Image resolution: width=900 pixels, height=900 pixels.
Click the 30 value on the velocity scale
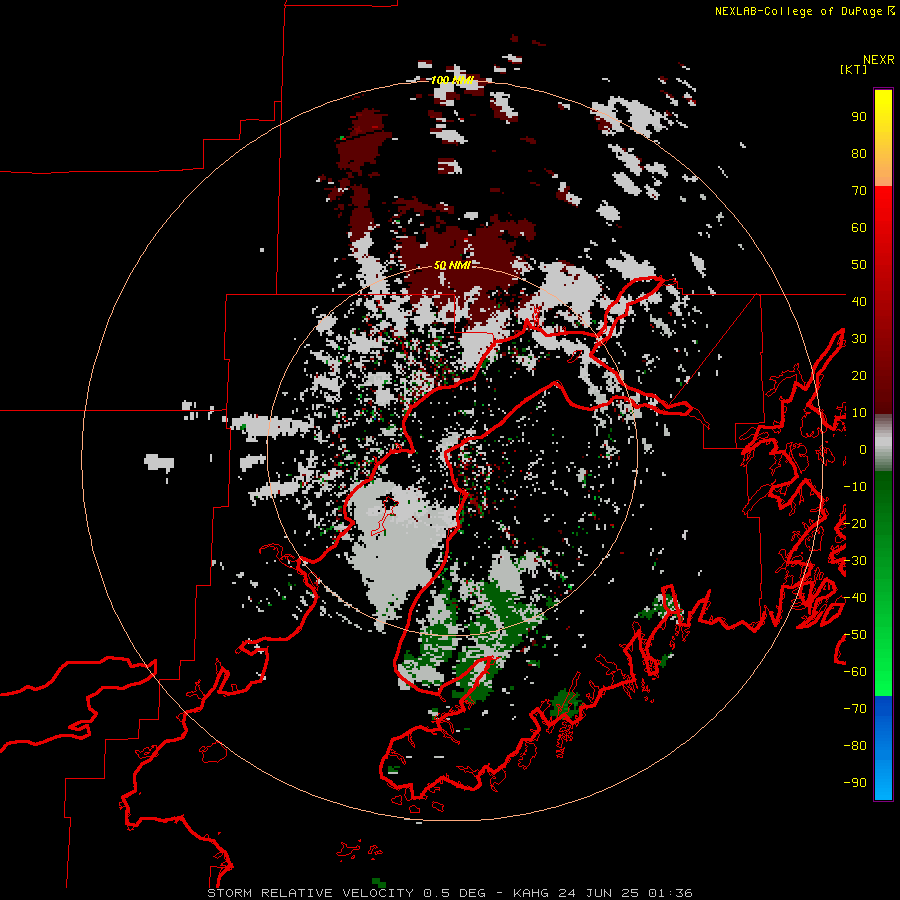coord(859,339)
